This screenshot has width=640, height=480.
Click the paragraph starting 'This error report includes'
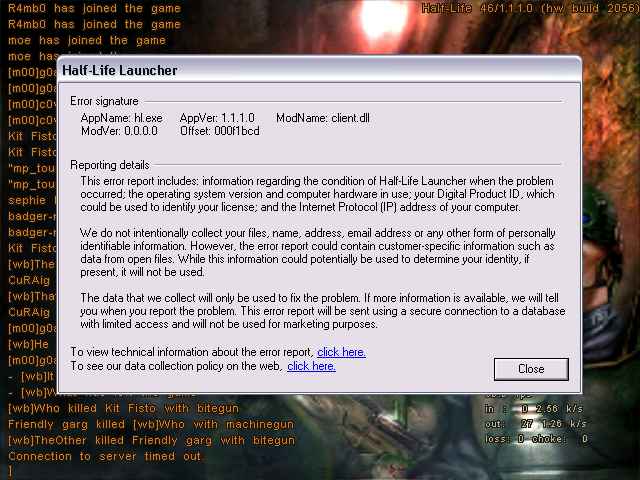tap(318, 194)
